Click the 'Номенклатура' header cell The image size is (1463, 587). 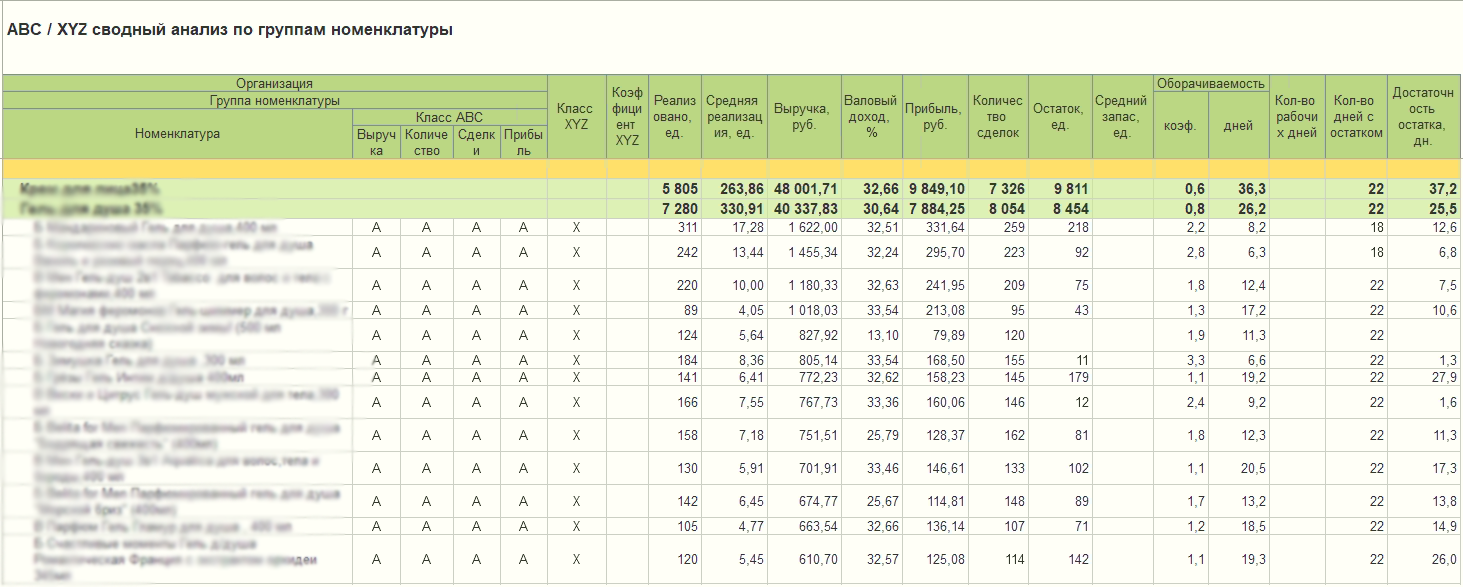[177, 133]
